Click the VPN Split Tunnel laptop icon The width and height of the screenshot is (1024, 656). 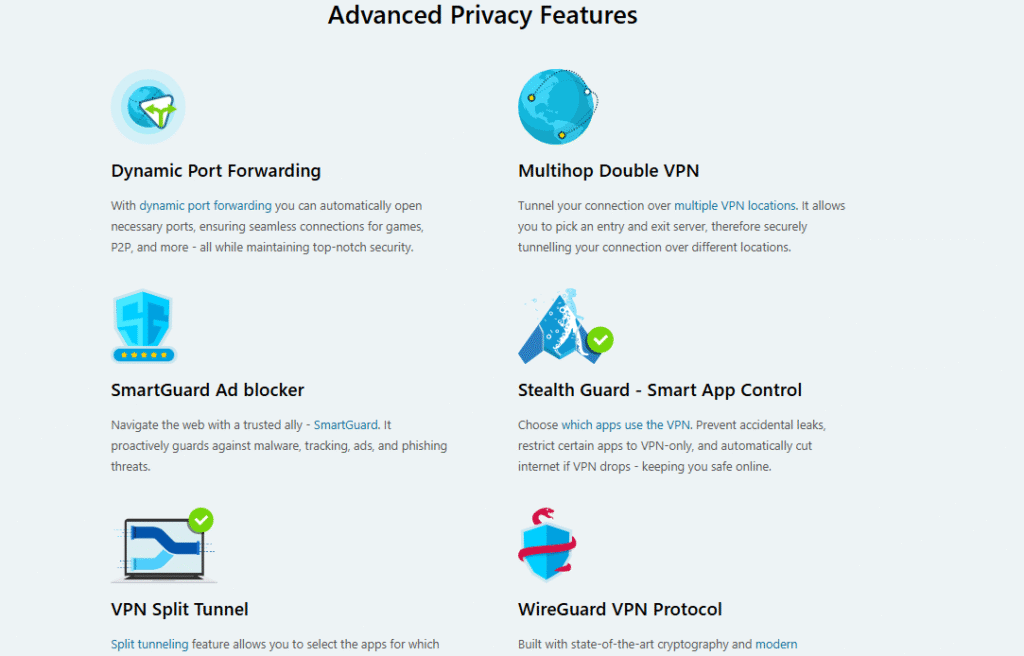point(163,546)
